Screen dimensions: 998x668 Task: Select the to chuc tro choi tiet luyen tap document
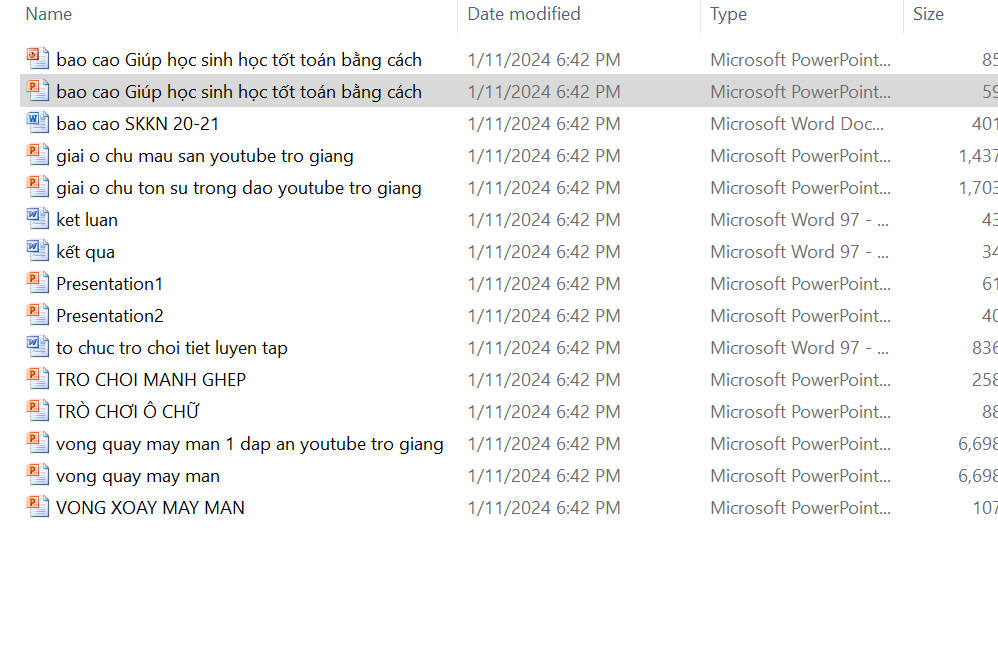coord(172,348)
